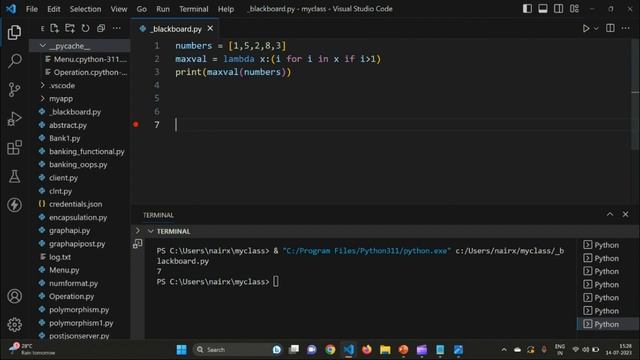Open the Selection menu

[85, 9]
